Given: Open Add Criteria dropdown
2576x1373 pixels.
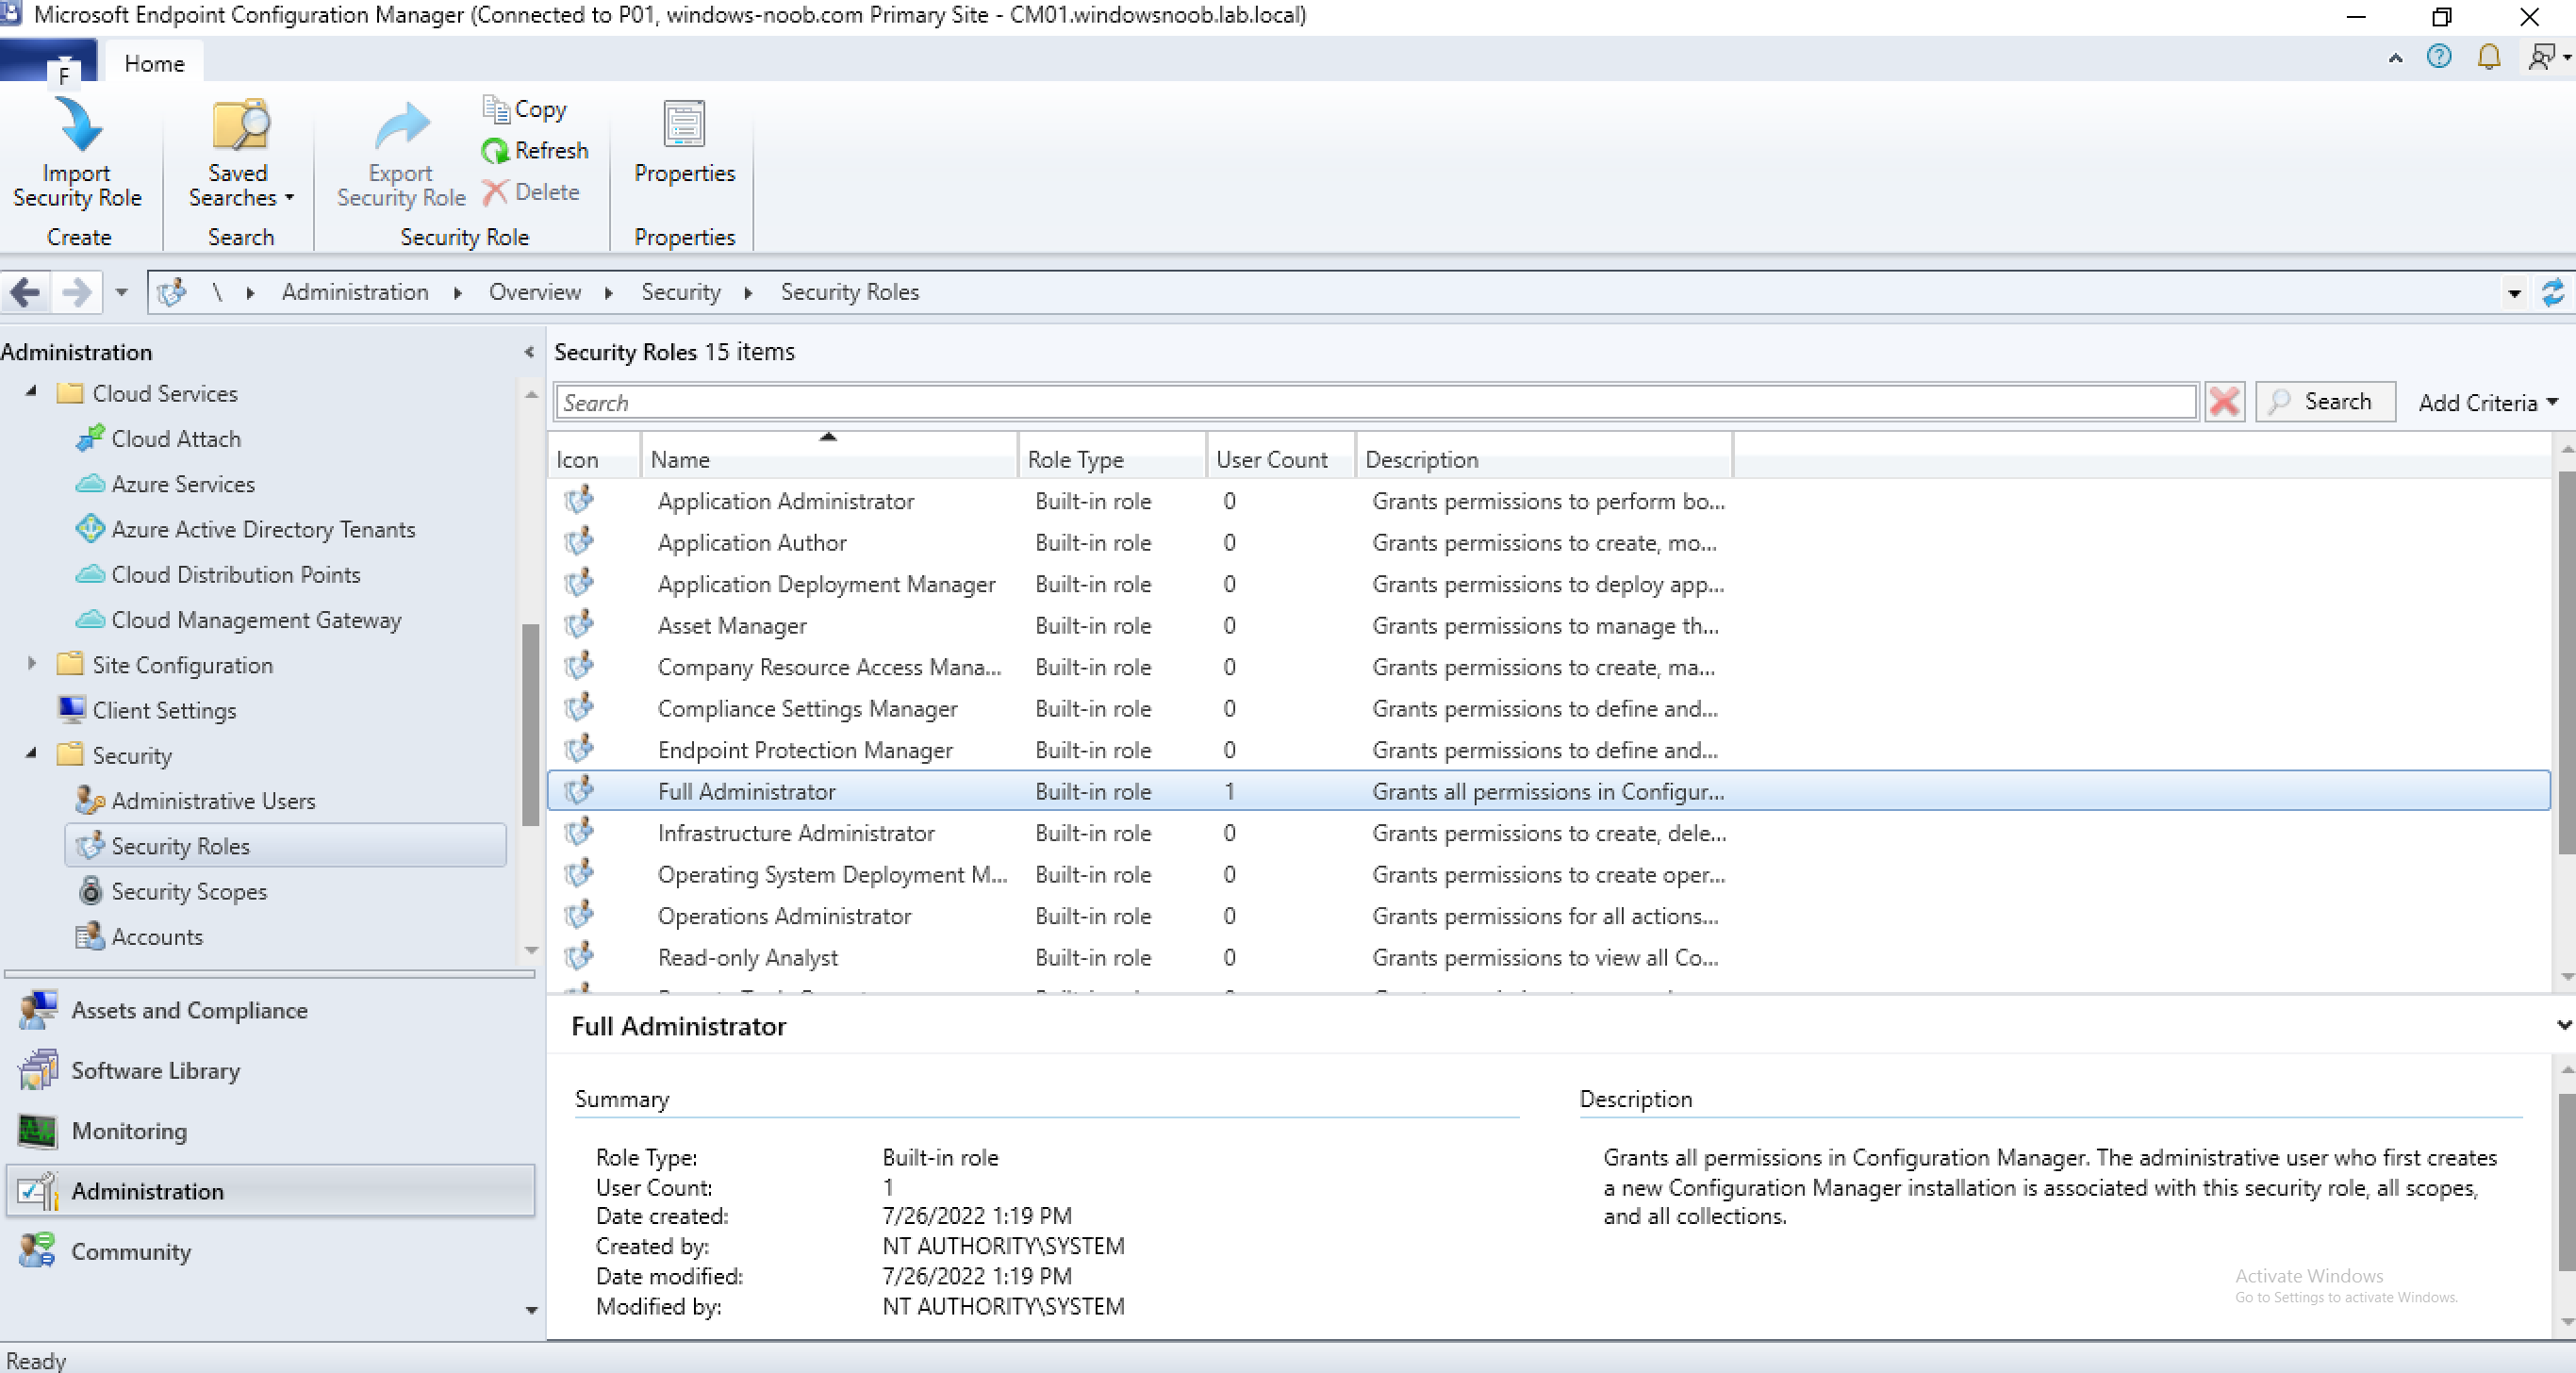Looking at the screenshot, I should pos(2489,402).
